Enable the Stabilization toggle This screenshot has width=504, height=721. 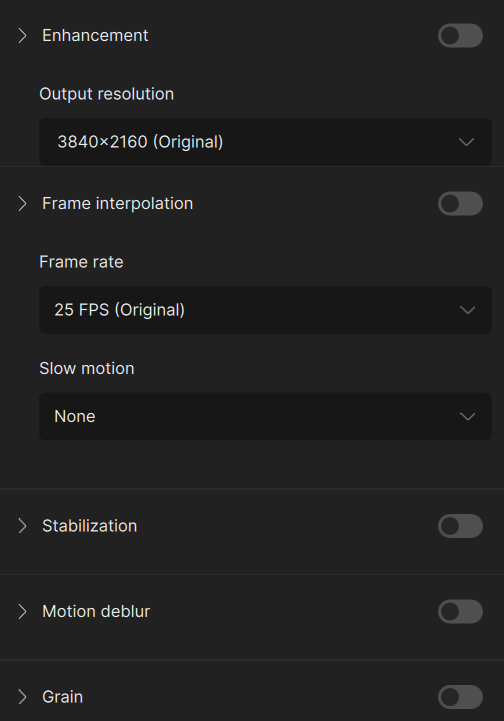pos(460,526)
